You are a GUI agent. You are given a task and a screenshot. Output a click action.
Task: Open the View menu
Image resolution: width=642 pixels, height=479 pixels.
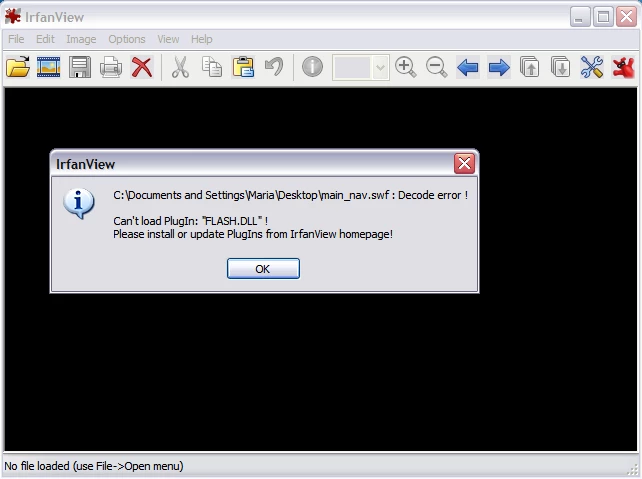[x=168, y=39]
